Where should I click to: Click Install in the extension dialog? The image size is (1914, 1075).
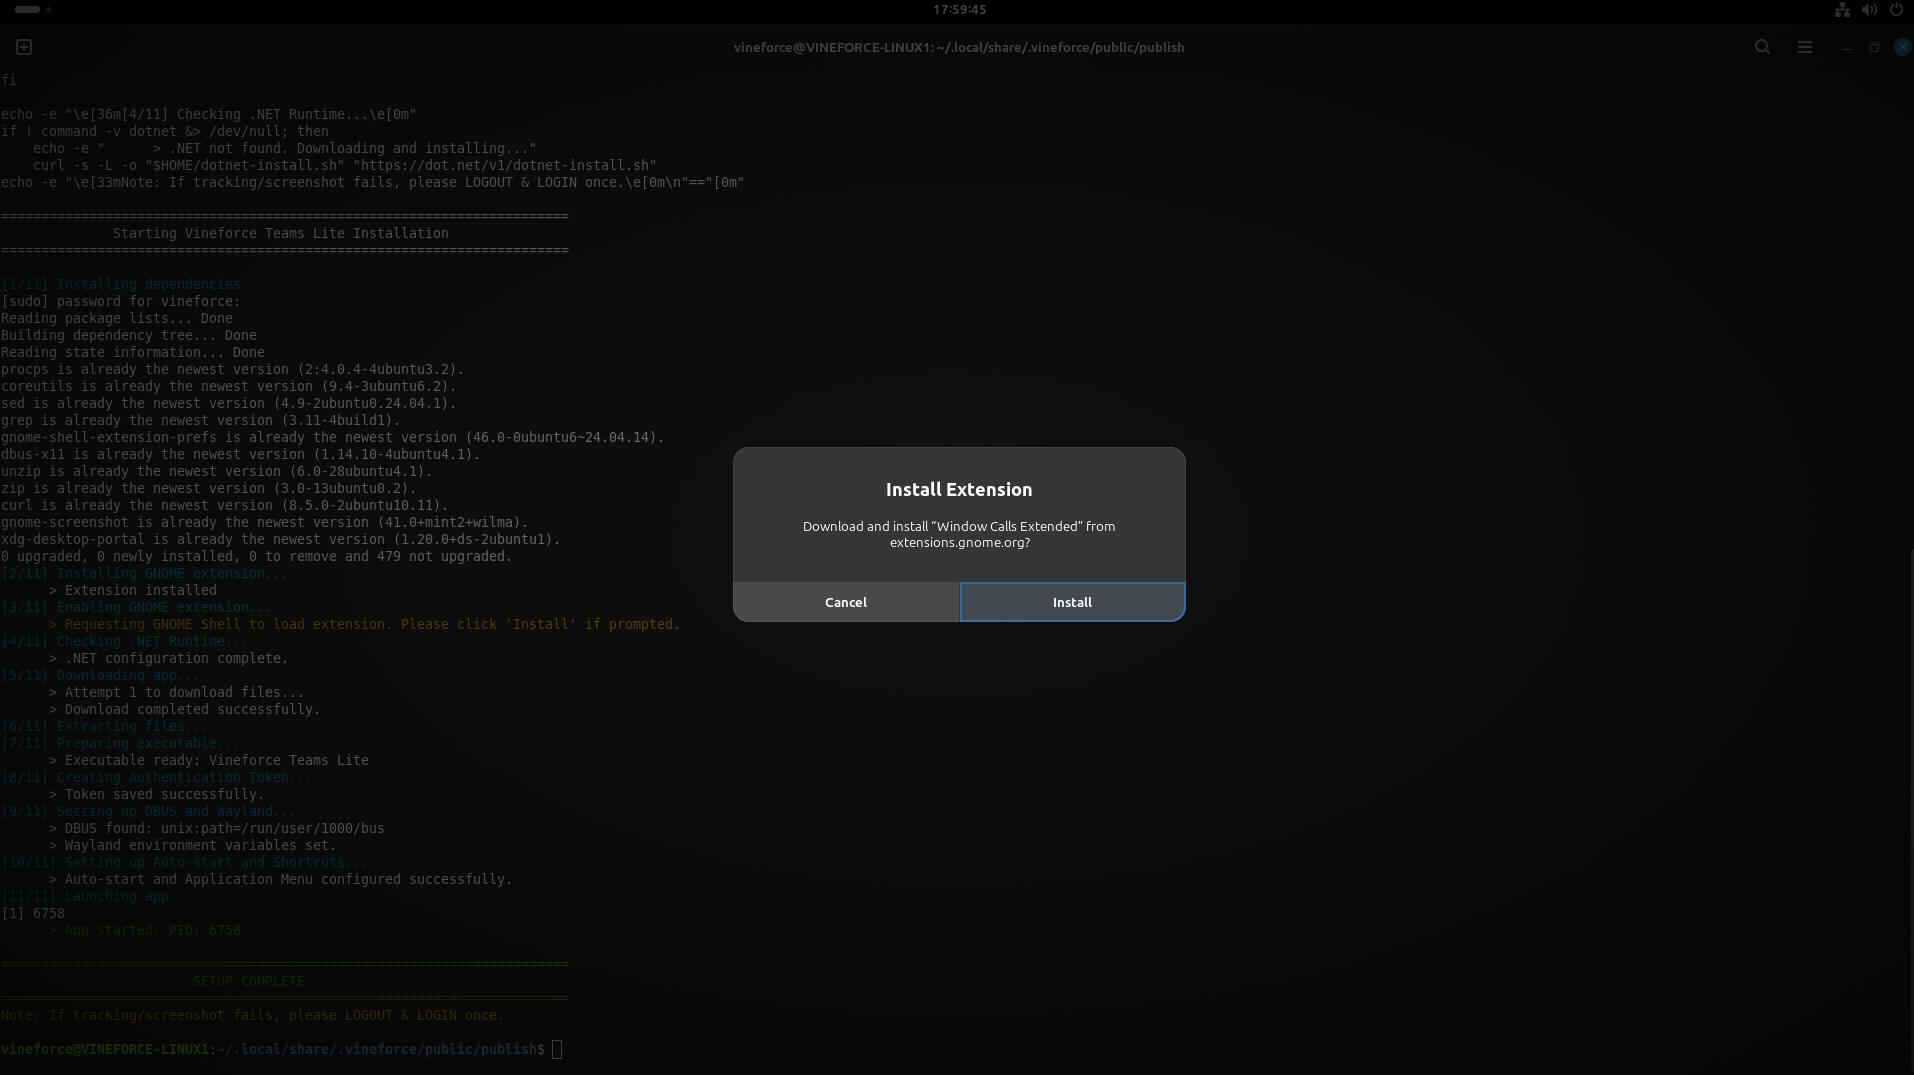click(x=1072, y=602)
